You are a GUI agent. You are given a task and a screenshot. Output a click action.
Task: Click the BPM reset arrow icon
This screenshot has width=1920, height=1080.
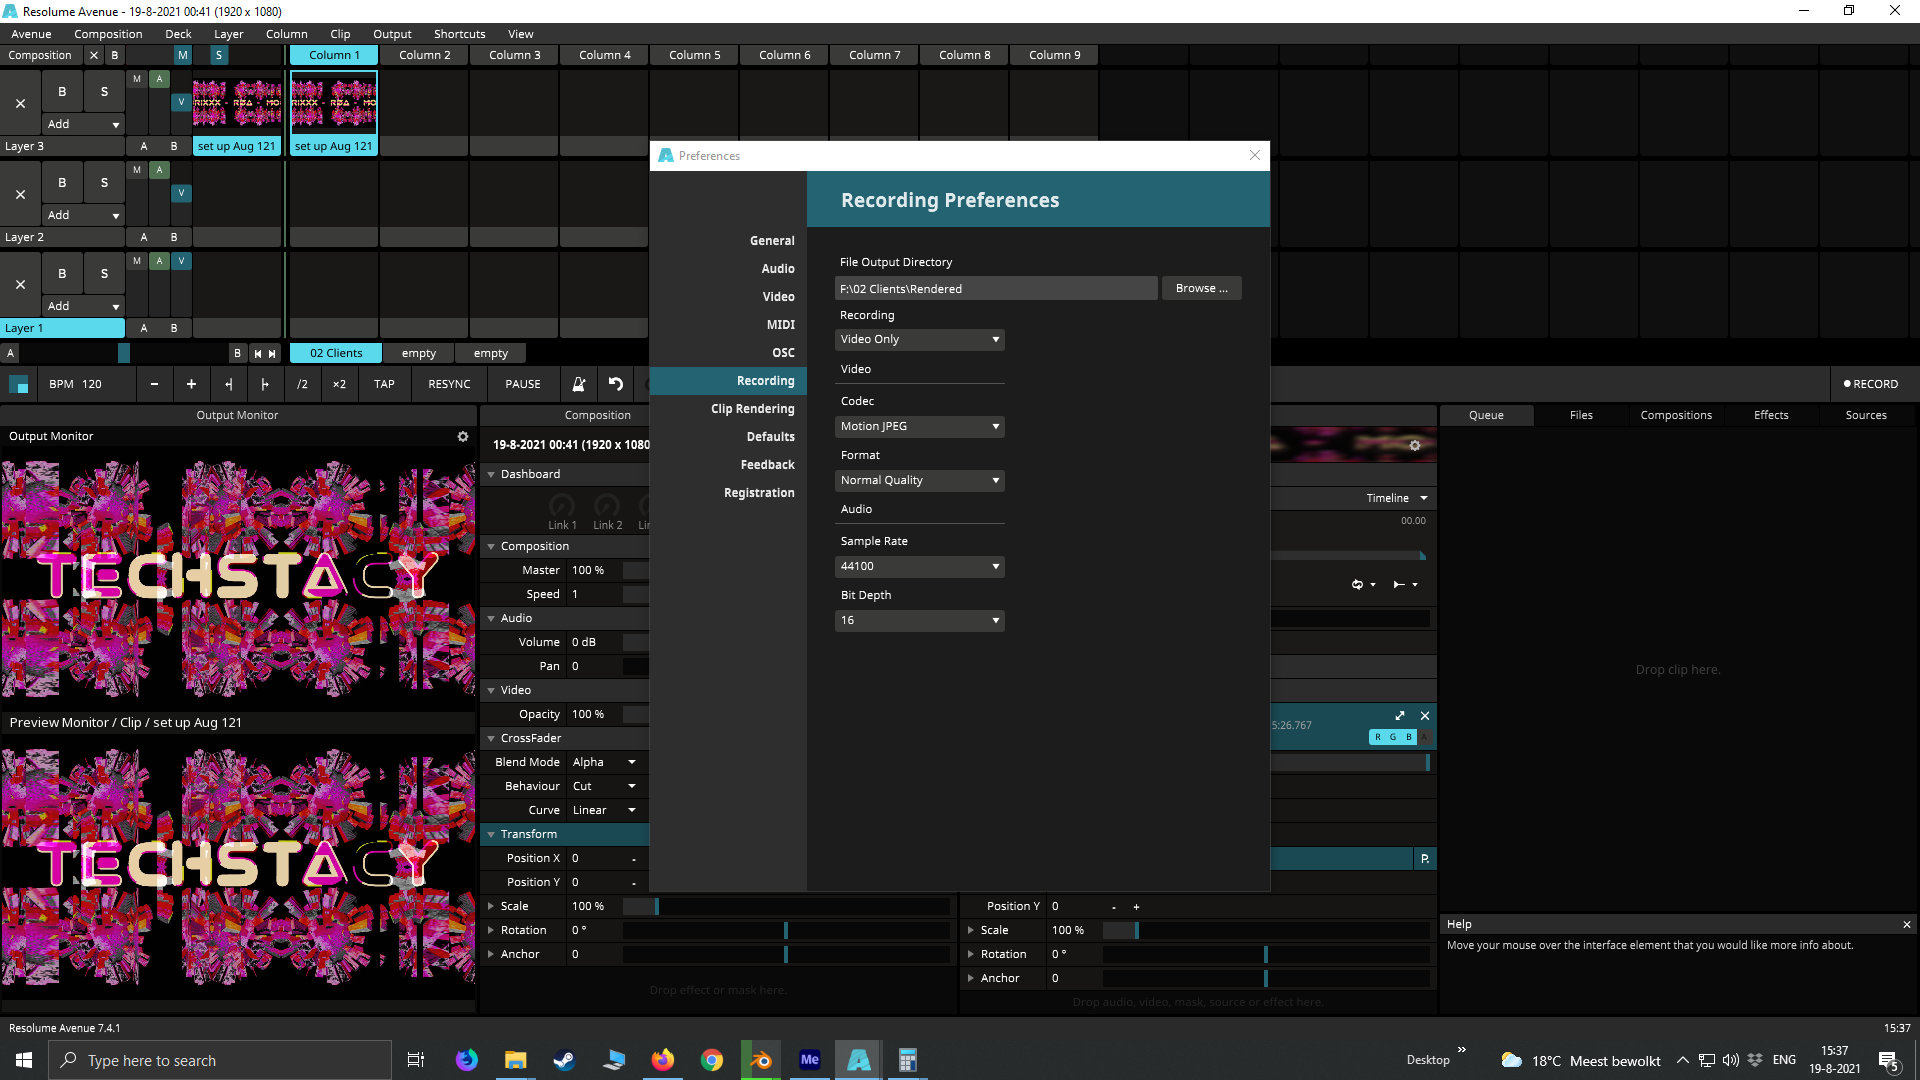tap(616, 384)
